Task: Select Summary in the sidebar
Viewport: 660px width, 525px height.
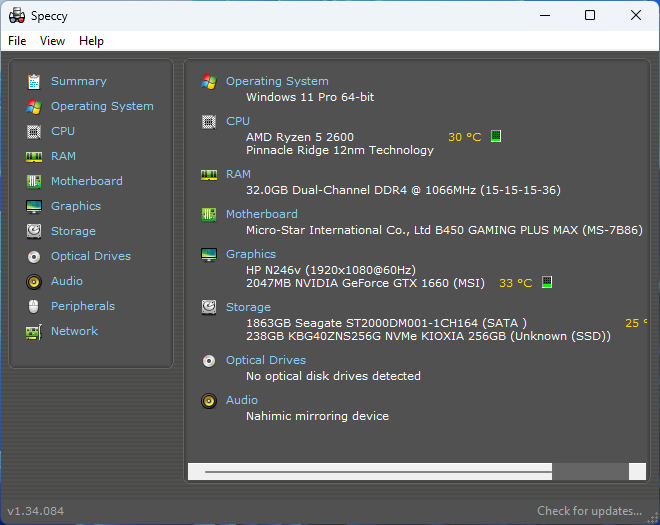Action: coord(79,81)
